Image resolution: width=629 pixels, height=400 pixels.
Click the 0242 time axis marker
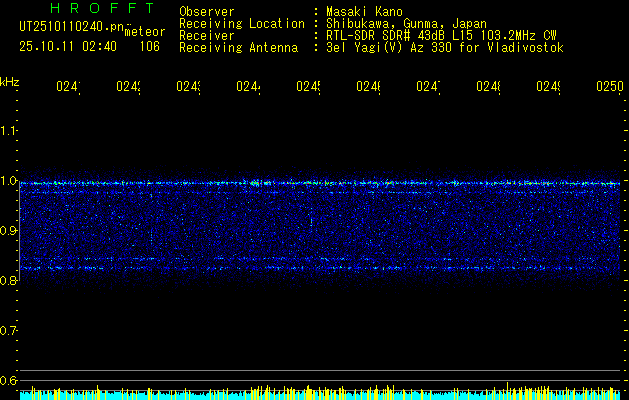point(128,87)
